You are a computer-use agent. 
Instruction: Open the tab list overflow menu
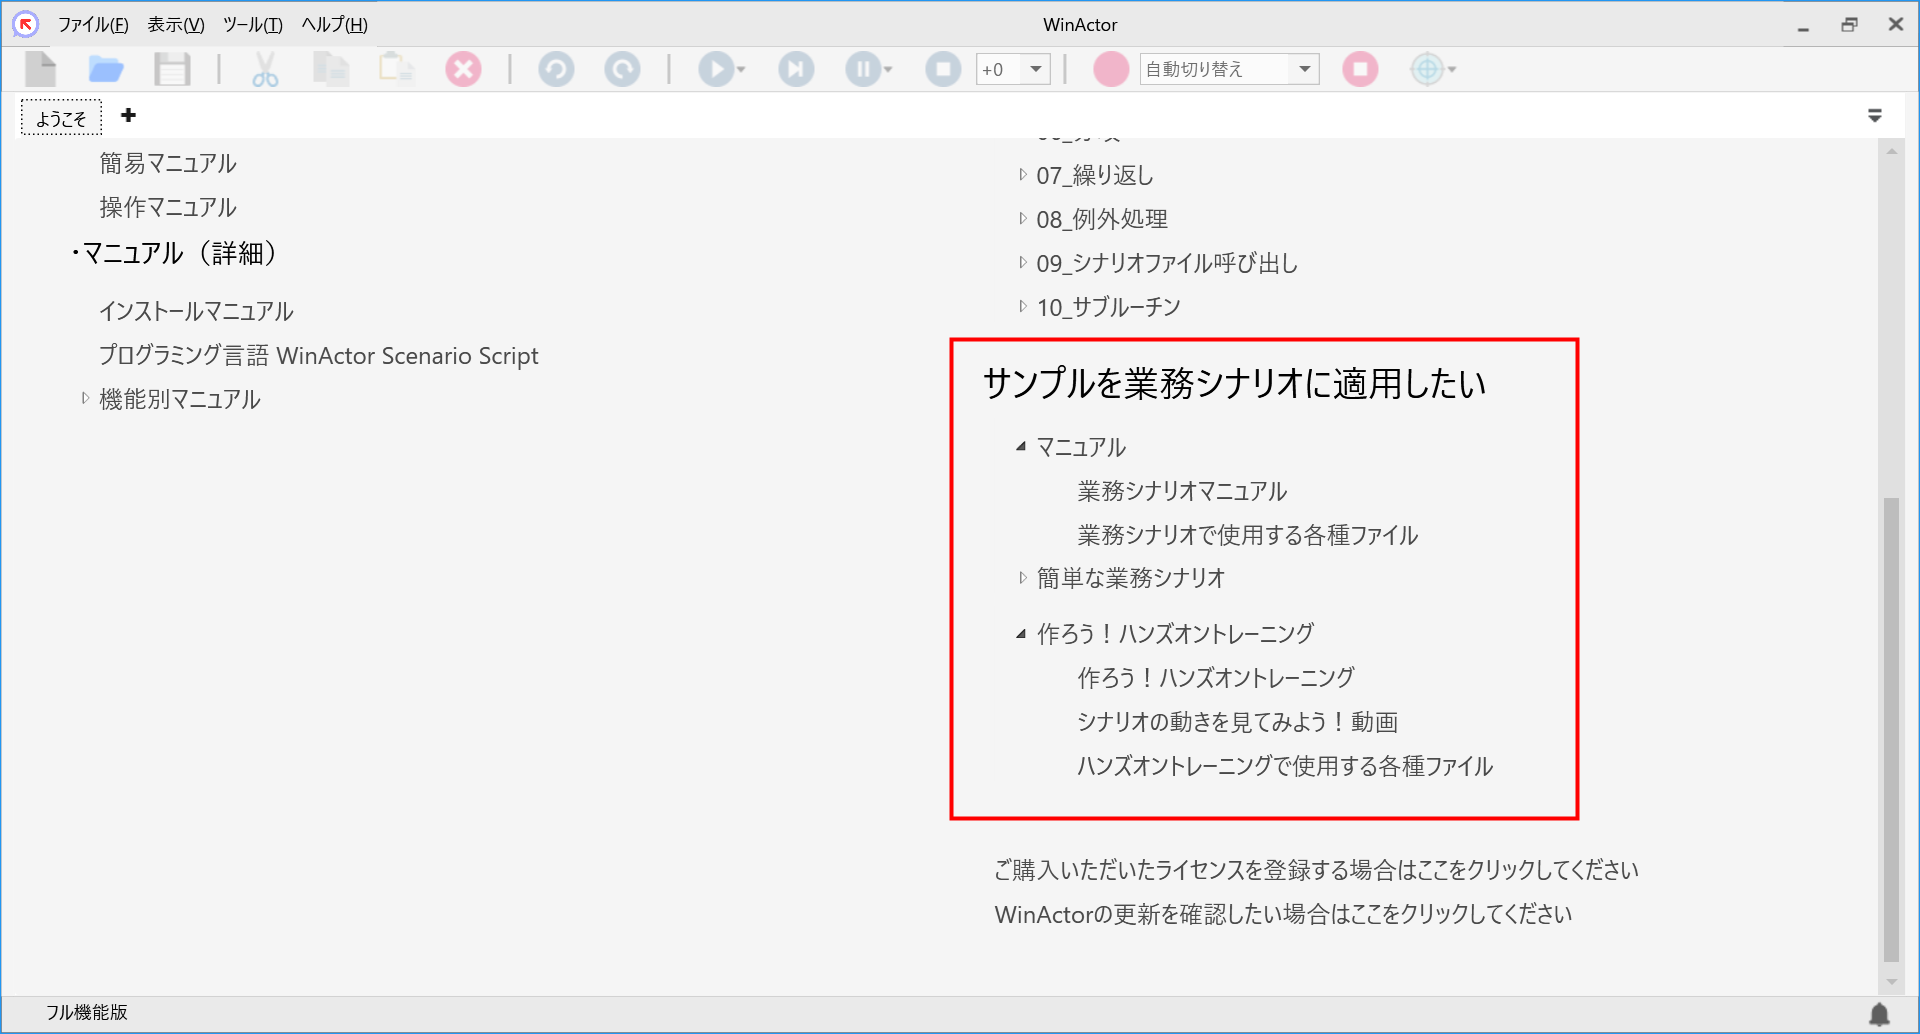click(1875, 116)
